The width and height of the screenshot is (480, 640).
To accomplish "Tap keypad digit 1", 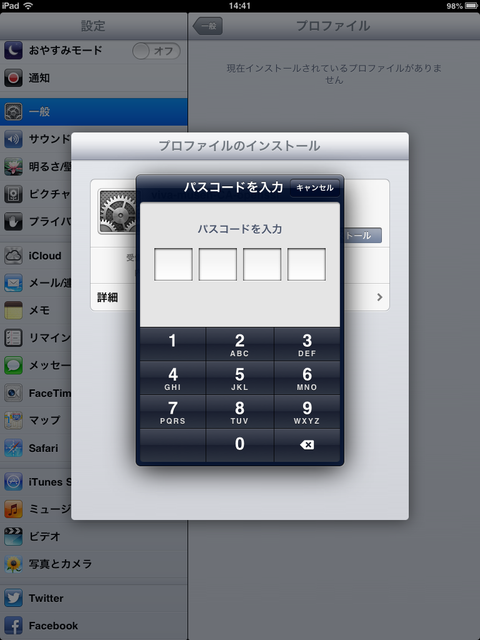I will pos(173,344).
